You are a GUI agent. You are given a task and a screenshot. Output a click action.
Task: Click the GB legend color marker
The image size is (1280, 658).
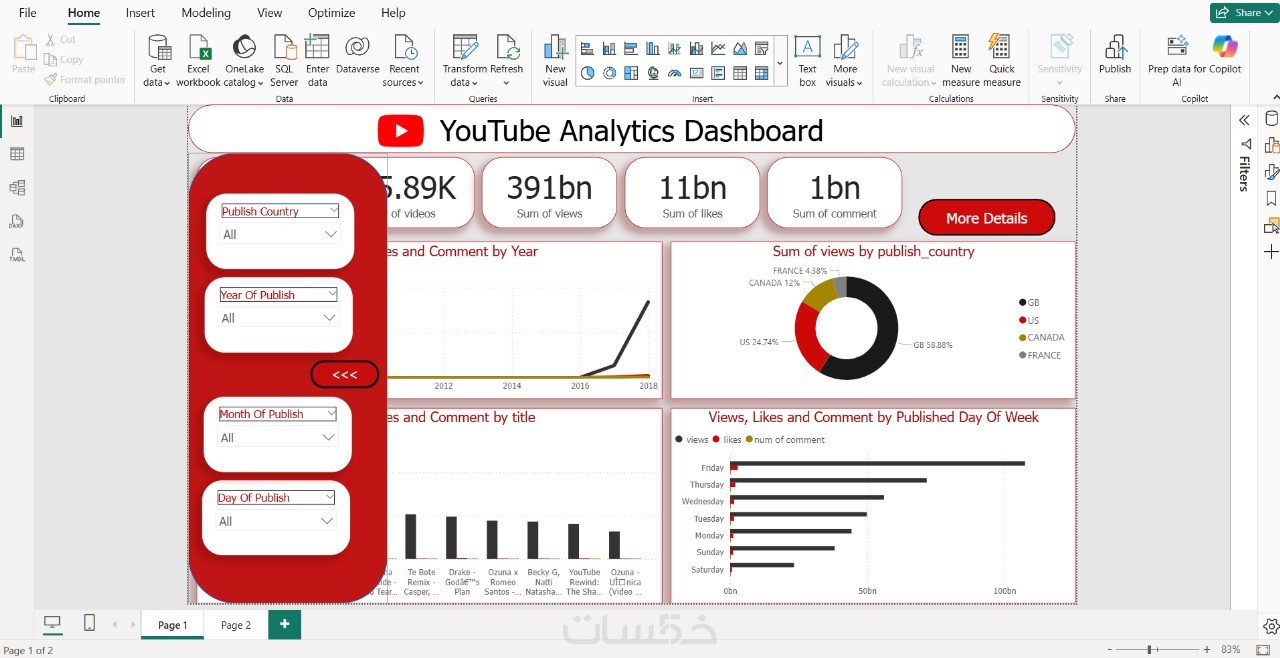pyautogui.click(x=1022, y=302)
